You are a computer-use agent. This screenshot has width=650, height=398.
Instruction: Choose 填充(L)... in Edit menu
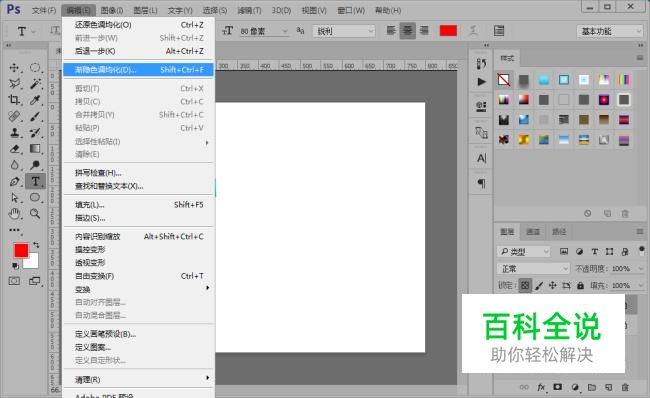pos(138,204)
